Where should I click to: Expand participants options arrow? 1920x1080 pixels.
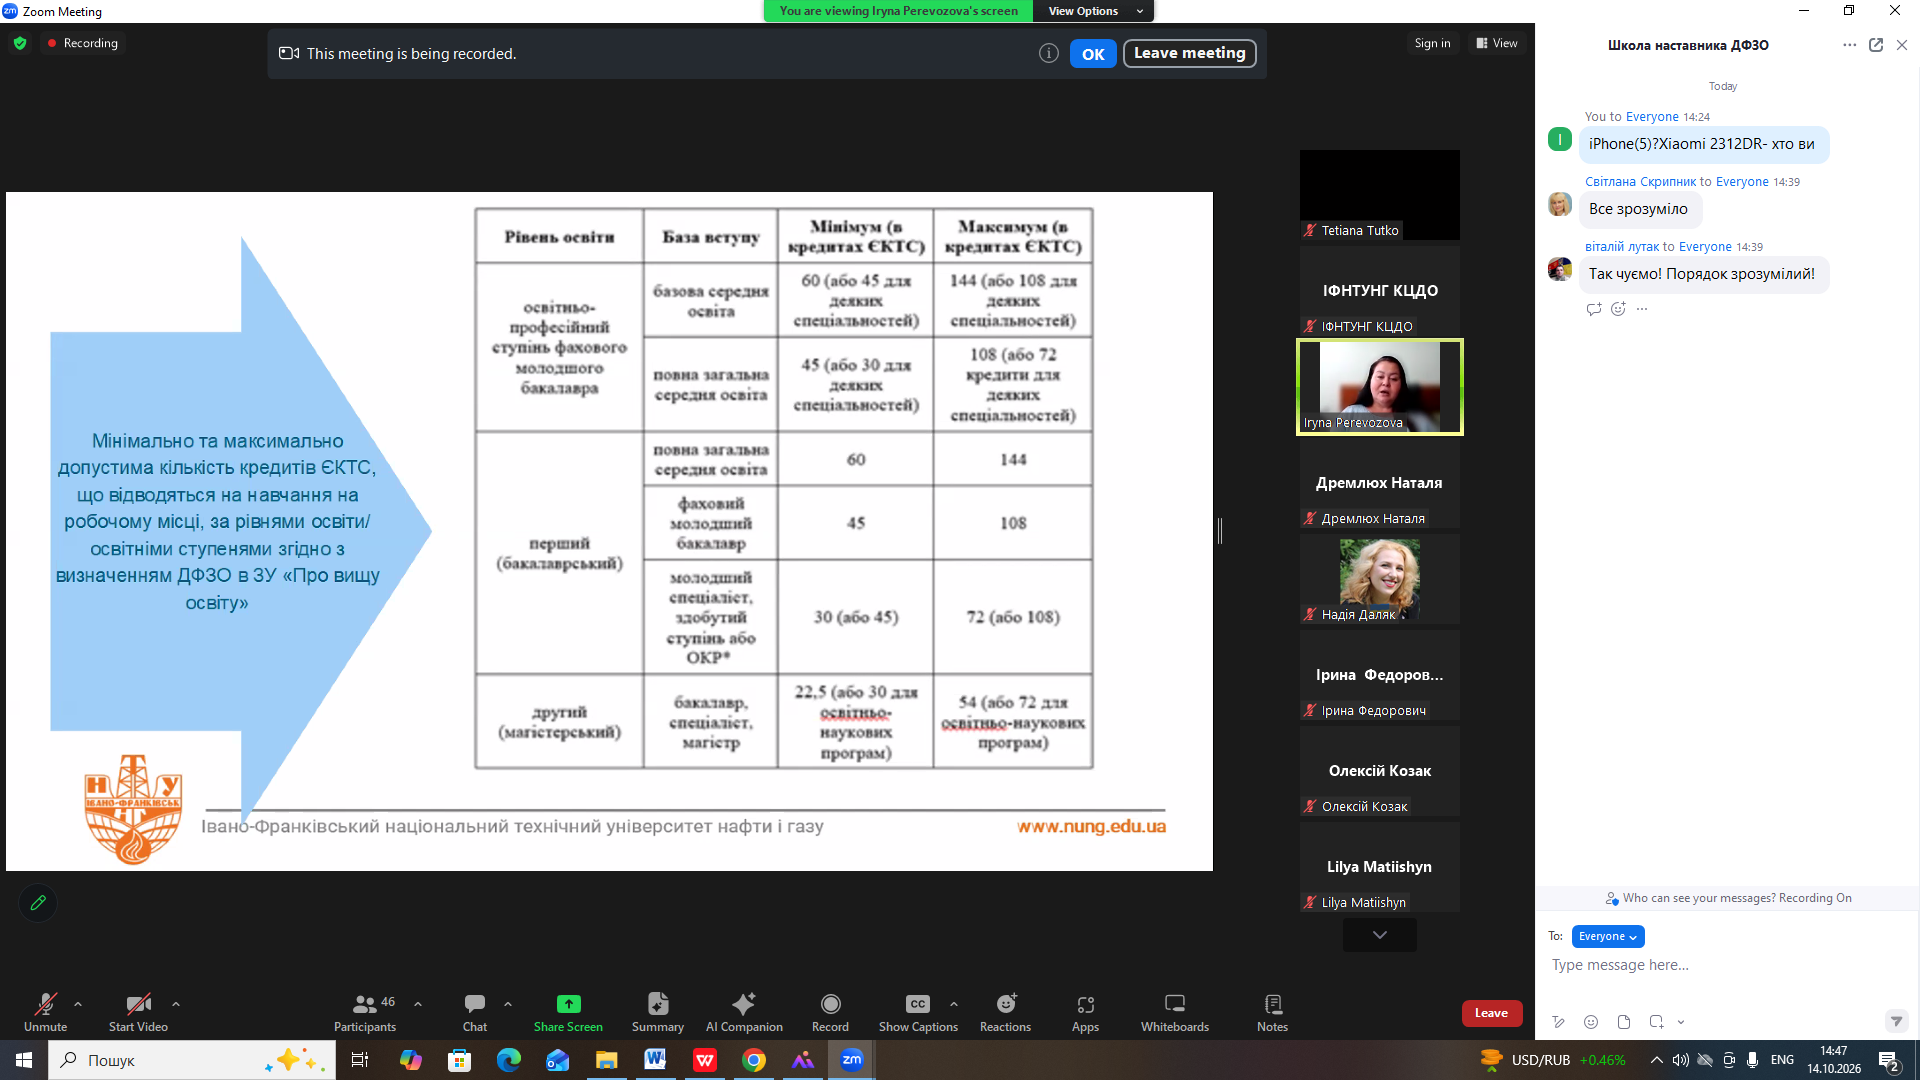pyautogui.click(x=418, y=1004)
